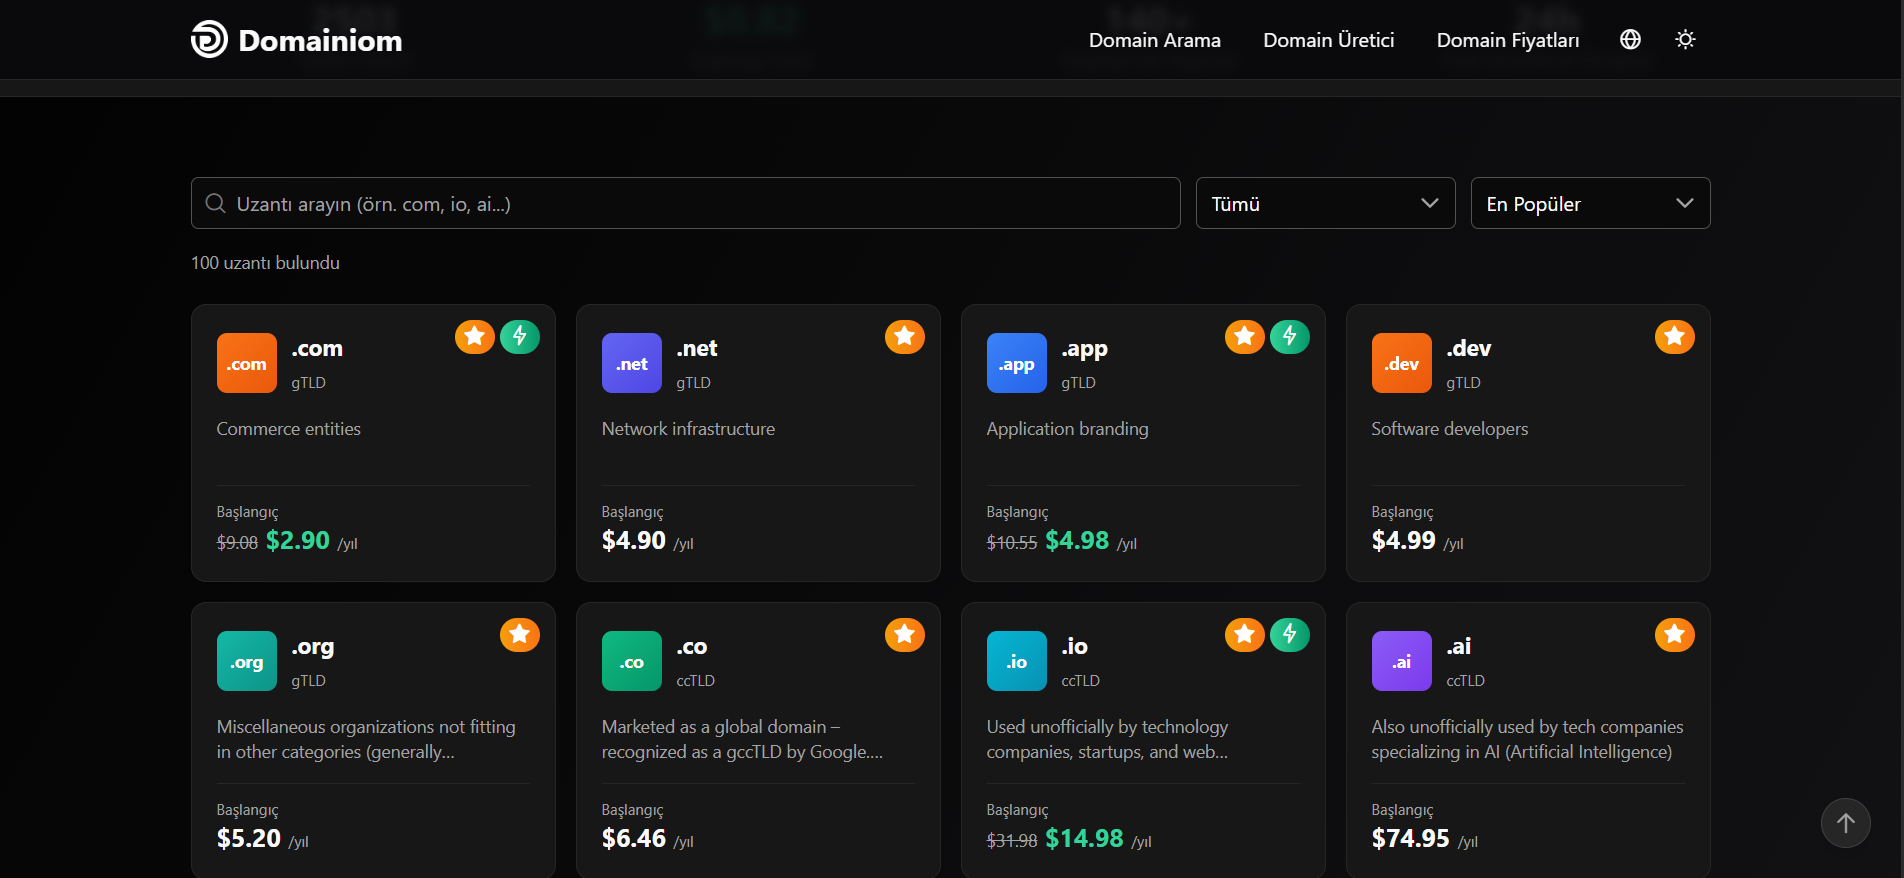Click the "100 uzantı bulundu" result count
The width and height of the screenshot is (1904, 878).
(x=265, y=263)
